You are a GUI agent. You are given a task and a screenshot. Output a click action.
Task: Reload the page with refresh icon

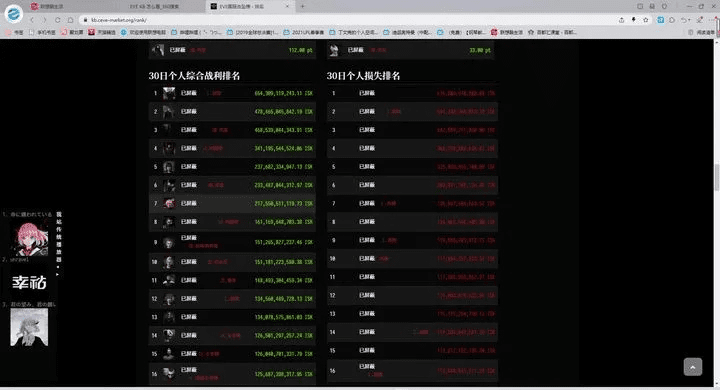point(57,20)
